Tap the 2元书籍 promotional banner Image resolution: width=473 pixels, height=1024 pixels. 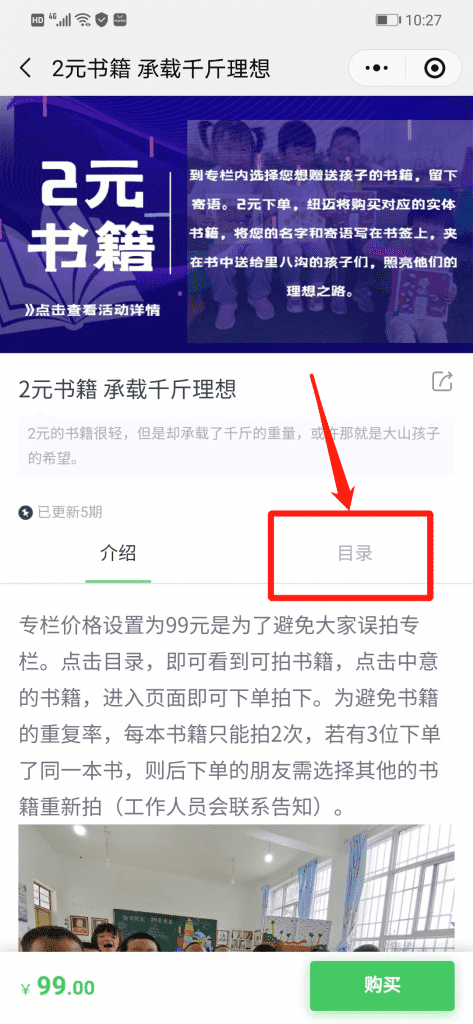[236, 224]
